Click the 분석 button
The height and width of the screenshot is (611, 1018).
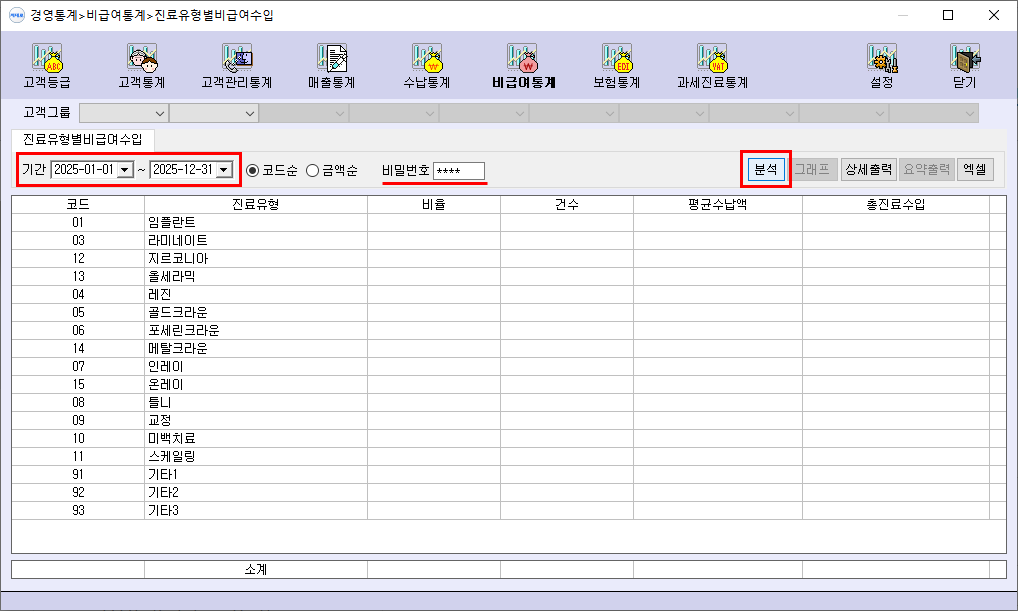tap(766, 169)
